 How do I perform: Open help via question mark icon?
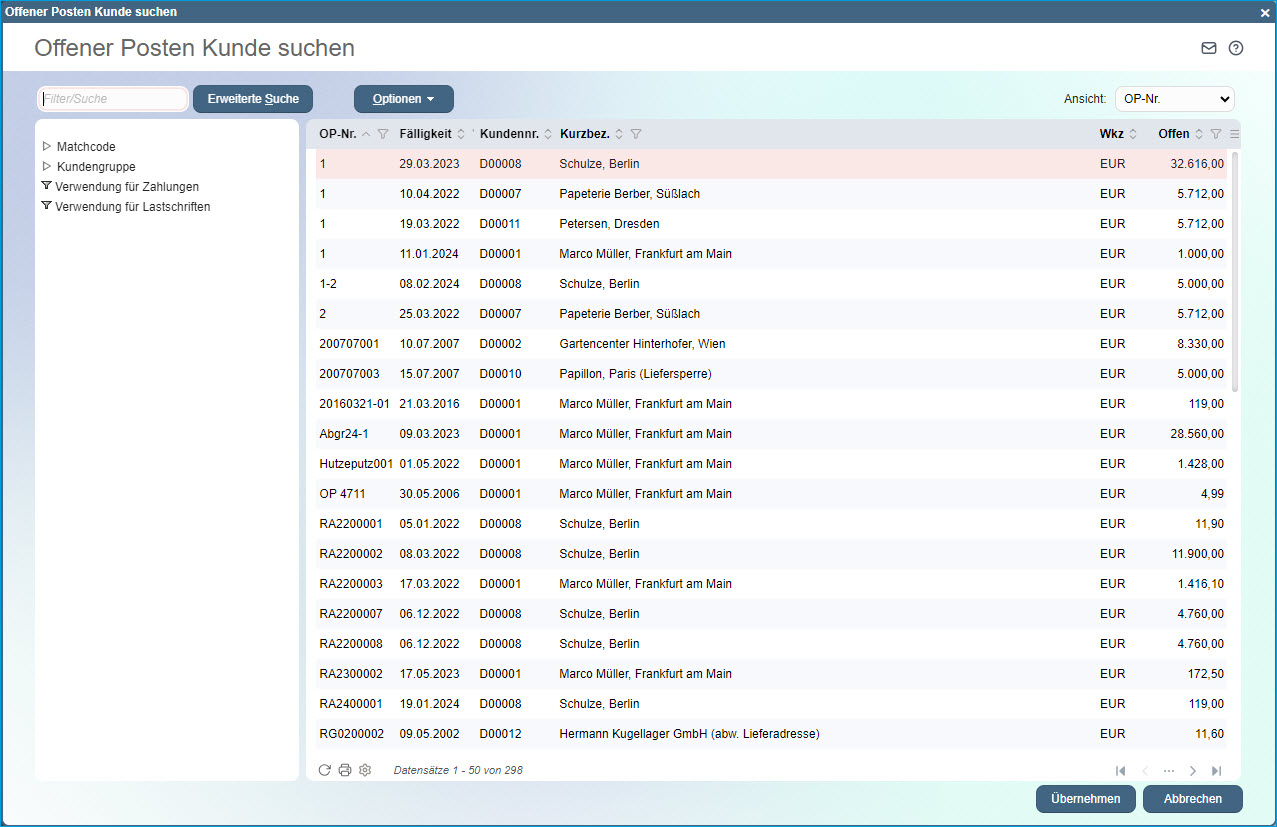1236,48
